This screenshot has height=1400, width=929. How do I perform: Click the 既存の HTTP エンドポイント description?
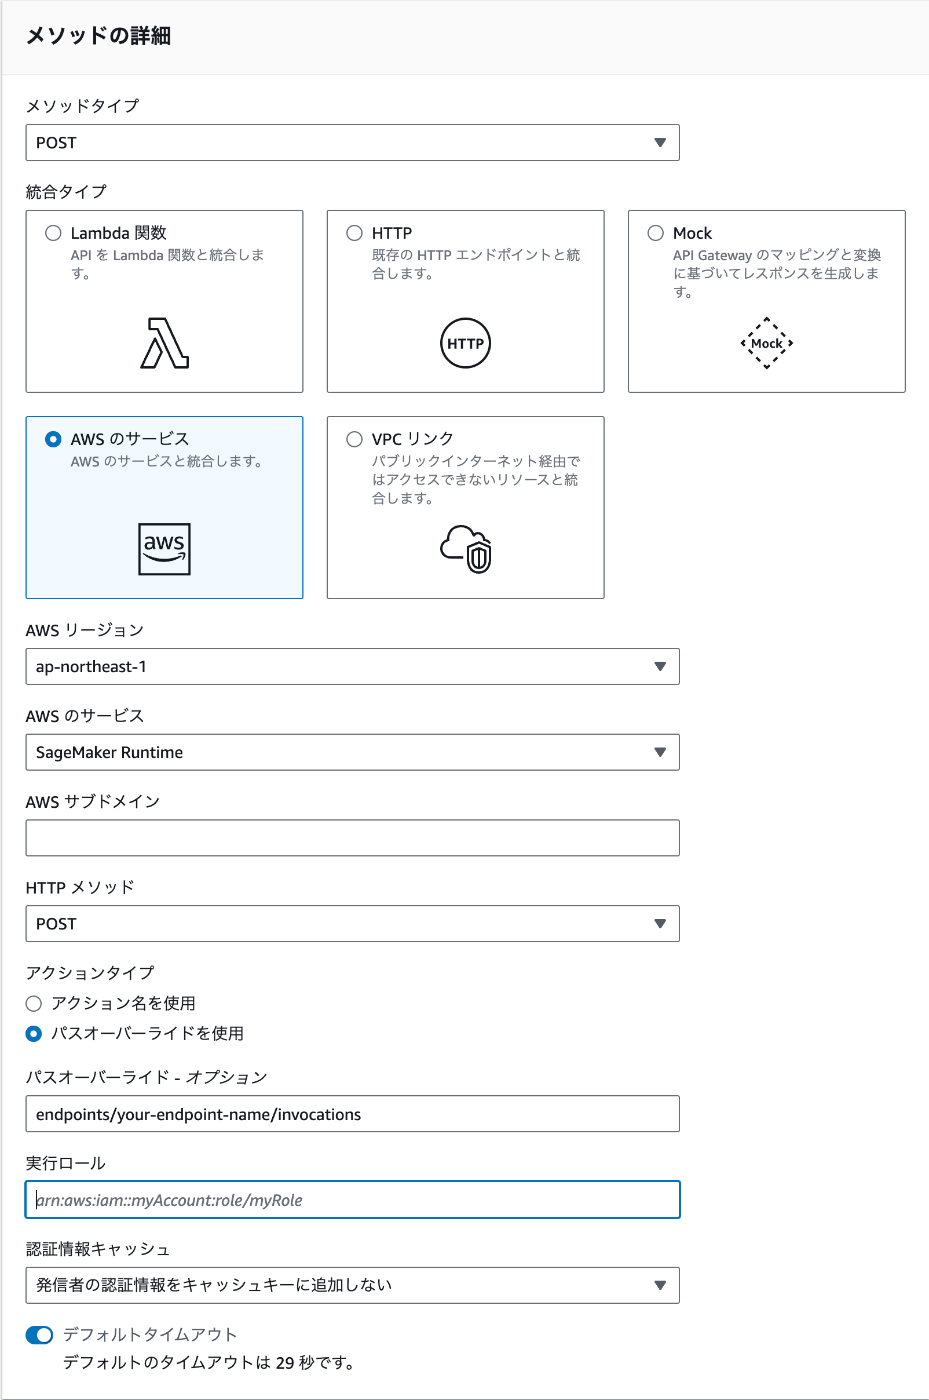coord(476,264)
